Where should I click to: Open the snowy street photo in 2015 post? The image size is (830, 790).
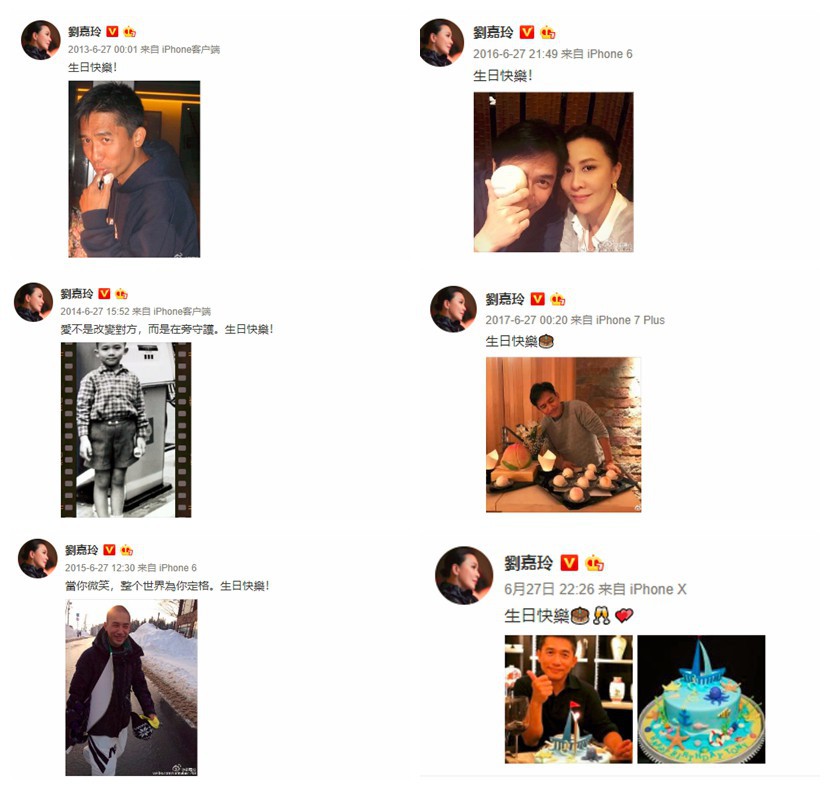coord(131,687)
